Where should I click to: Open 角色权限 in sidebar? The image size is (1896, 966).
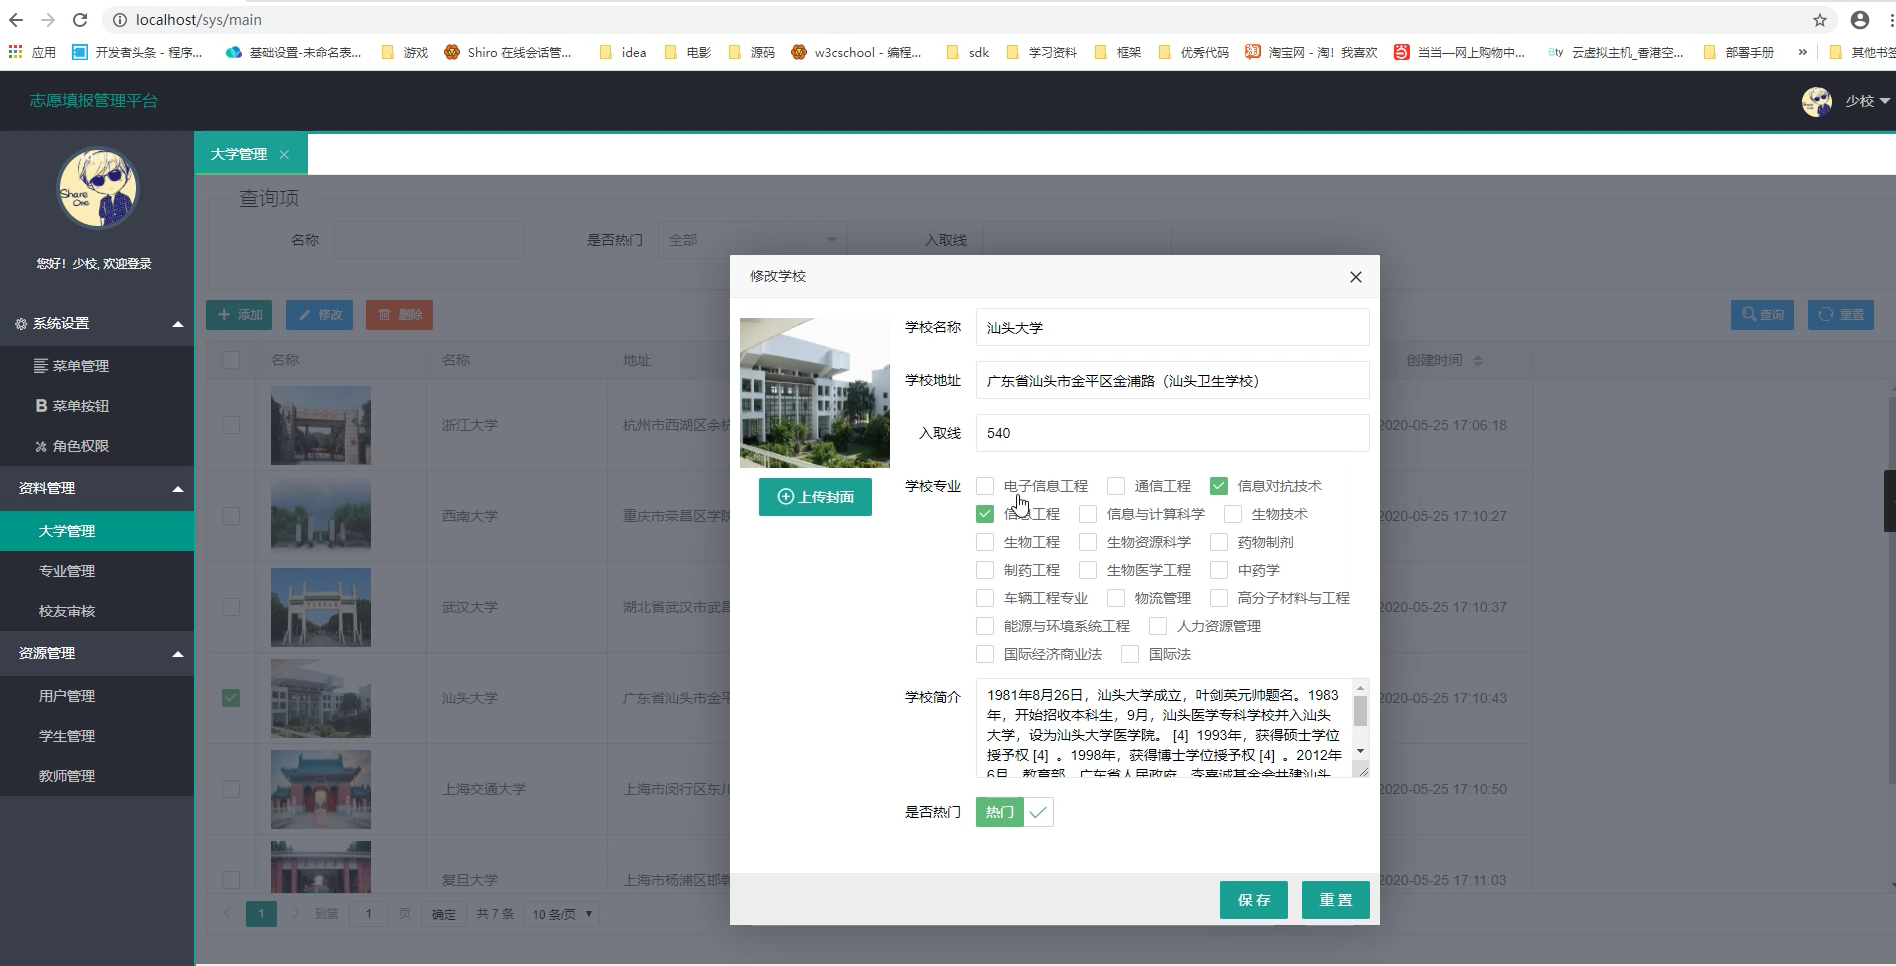click(97, 446)
